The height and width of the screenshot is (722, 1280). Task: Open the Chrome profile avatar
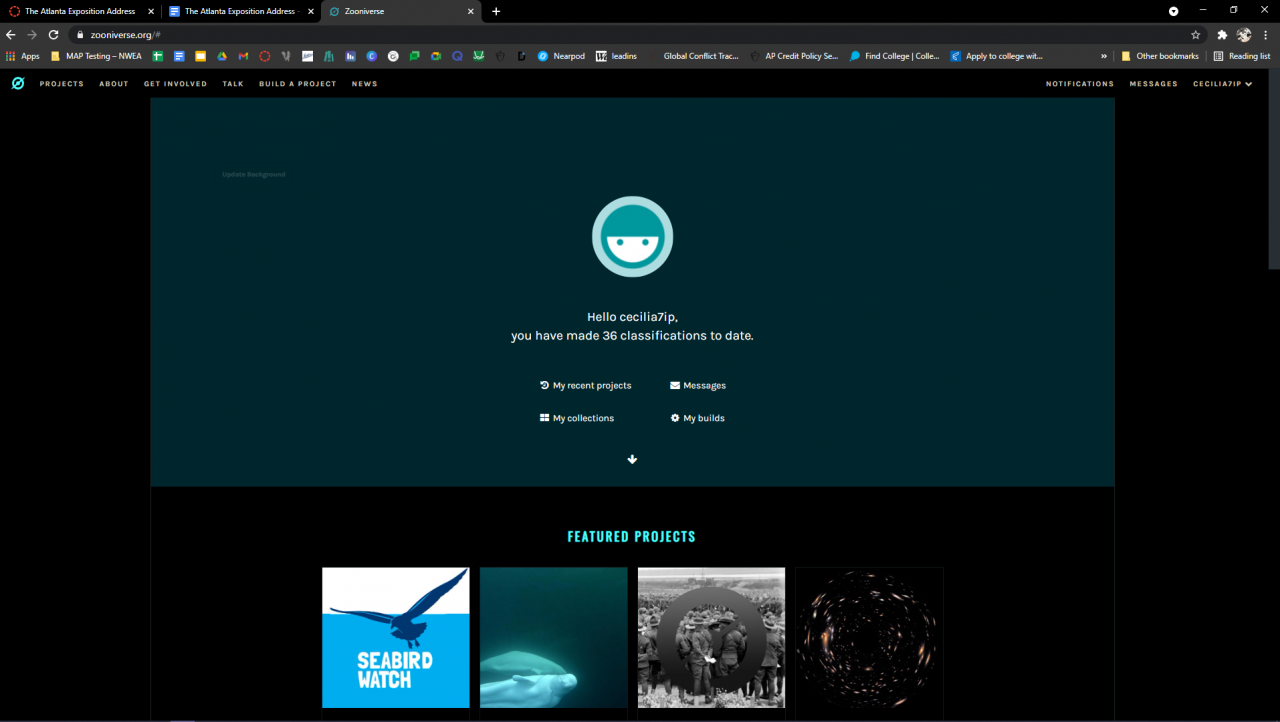tap(1244, 35)
